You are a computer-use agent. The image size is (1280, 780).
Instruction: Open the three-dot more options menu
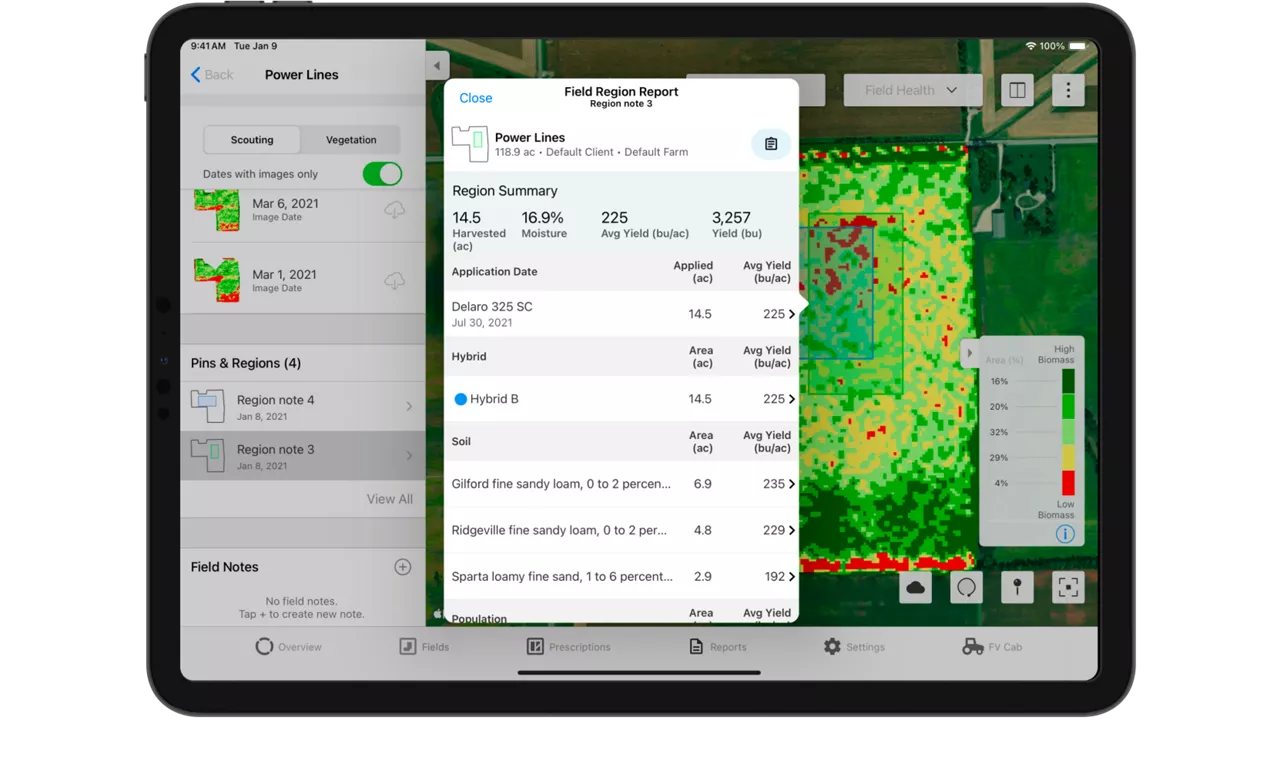tap(1068, 90)
